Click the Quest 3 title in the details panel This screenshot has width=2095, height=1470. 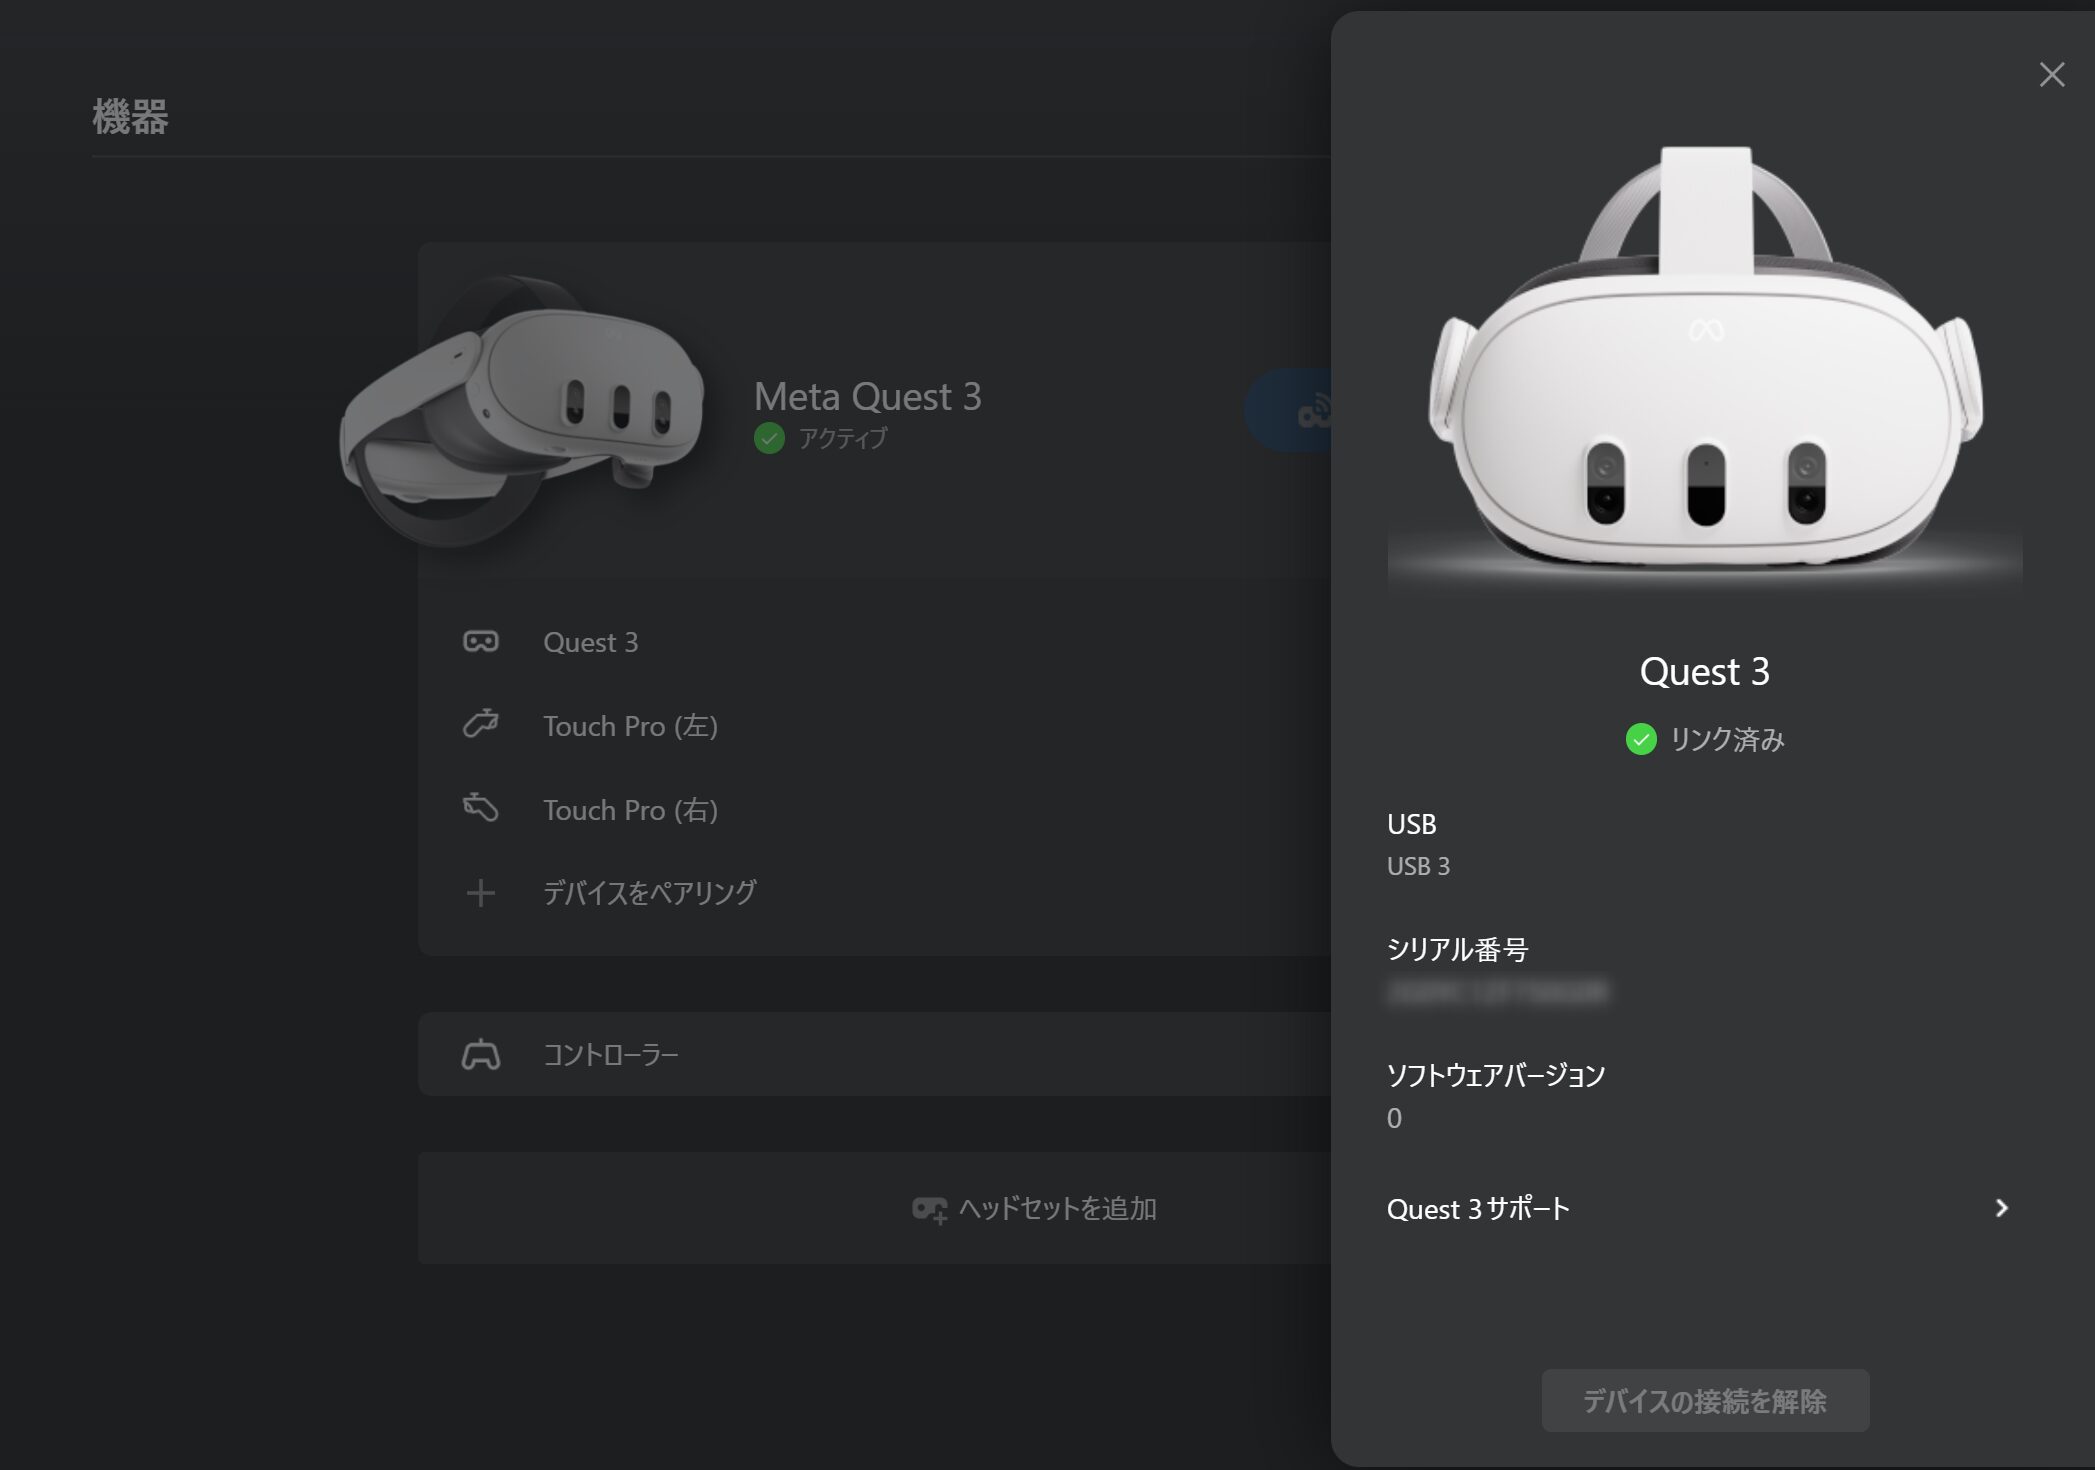pyautogui.click(x=1705, y=671)
